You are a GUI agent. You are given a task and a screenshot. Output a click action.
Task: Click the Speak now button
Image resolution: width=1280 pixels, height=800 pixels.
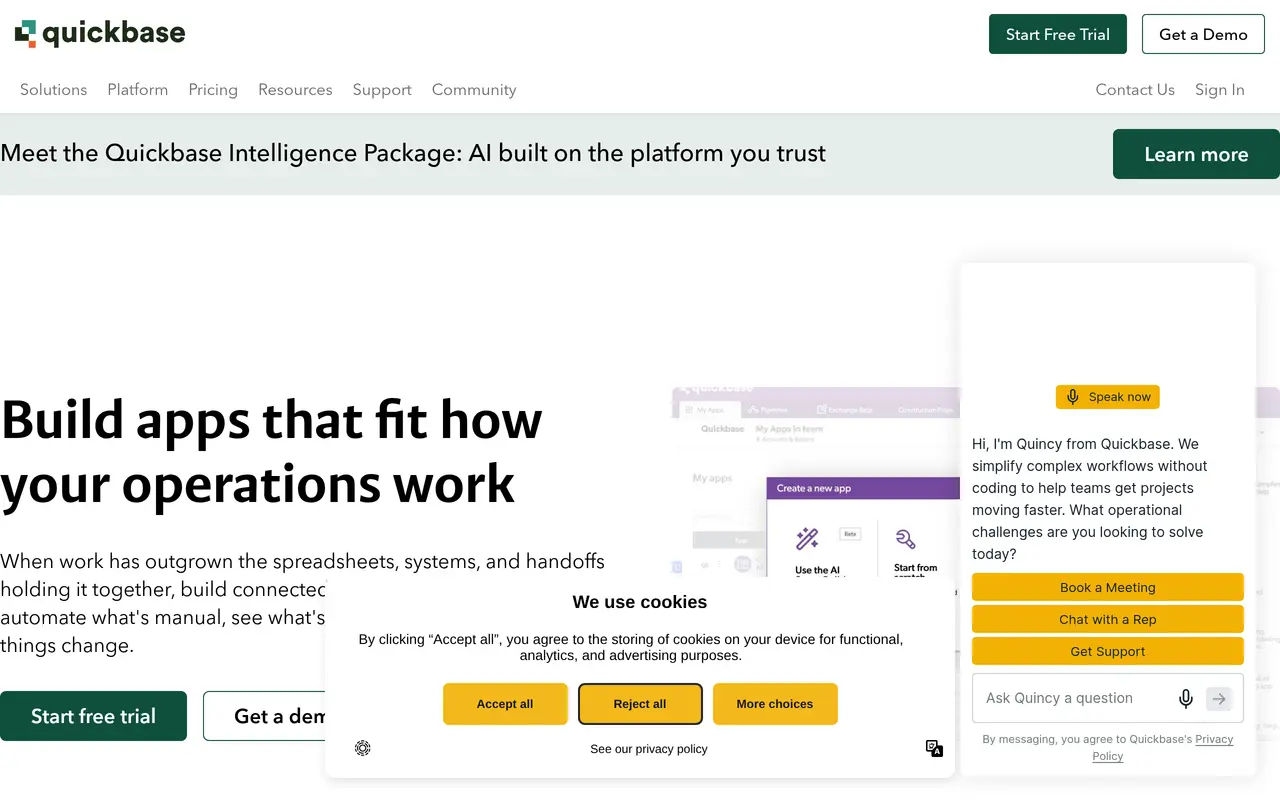(1108, 397)
